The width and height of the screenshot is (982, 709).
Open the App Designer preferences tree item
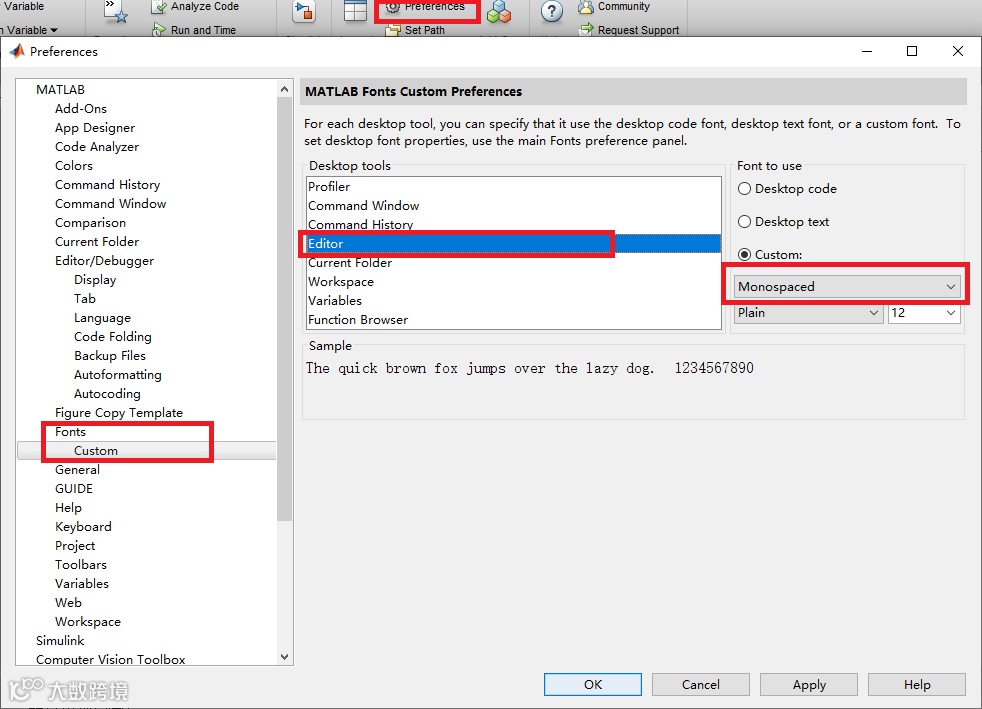[95, 128]
